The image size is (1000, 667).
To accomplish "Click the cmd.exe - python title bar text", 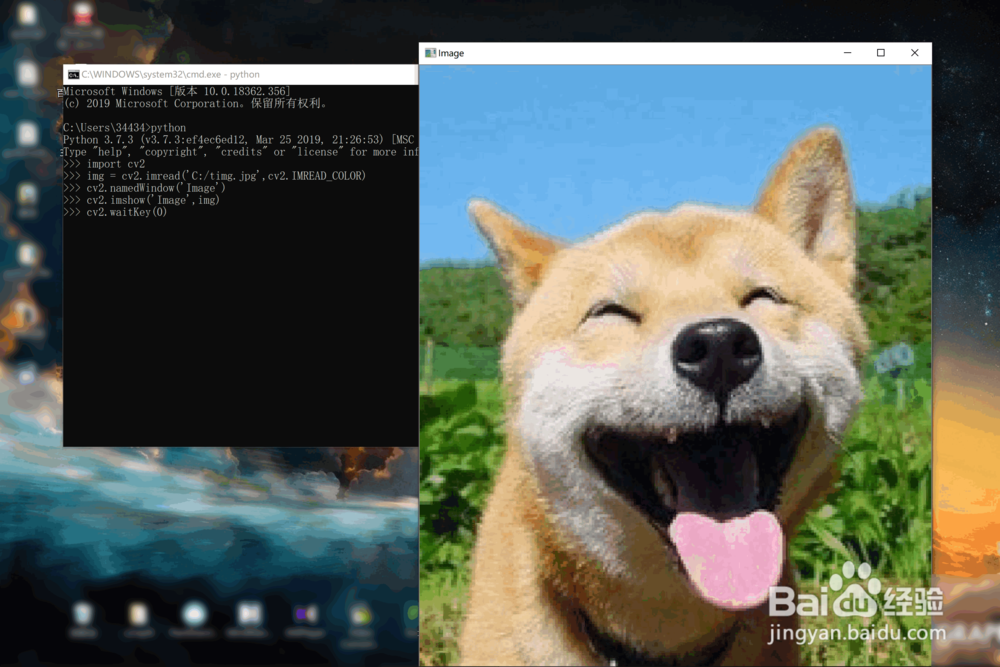I will (170, 75).
